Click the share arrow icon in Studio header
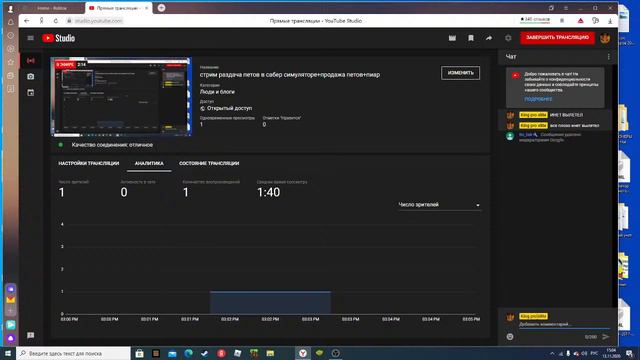The width and height of the screenshot is (640, 360). pyautogui.click(x=489, y=38)
